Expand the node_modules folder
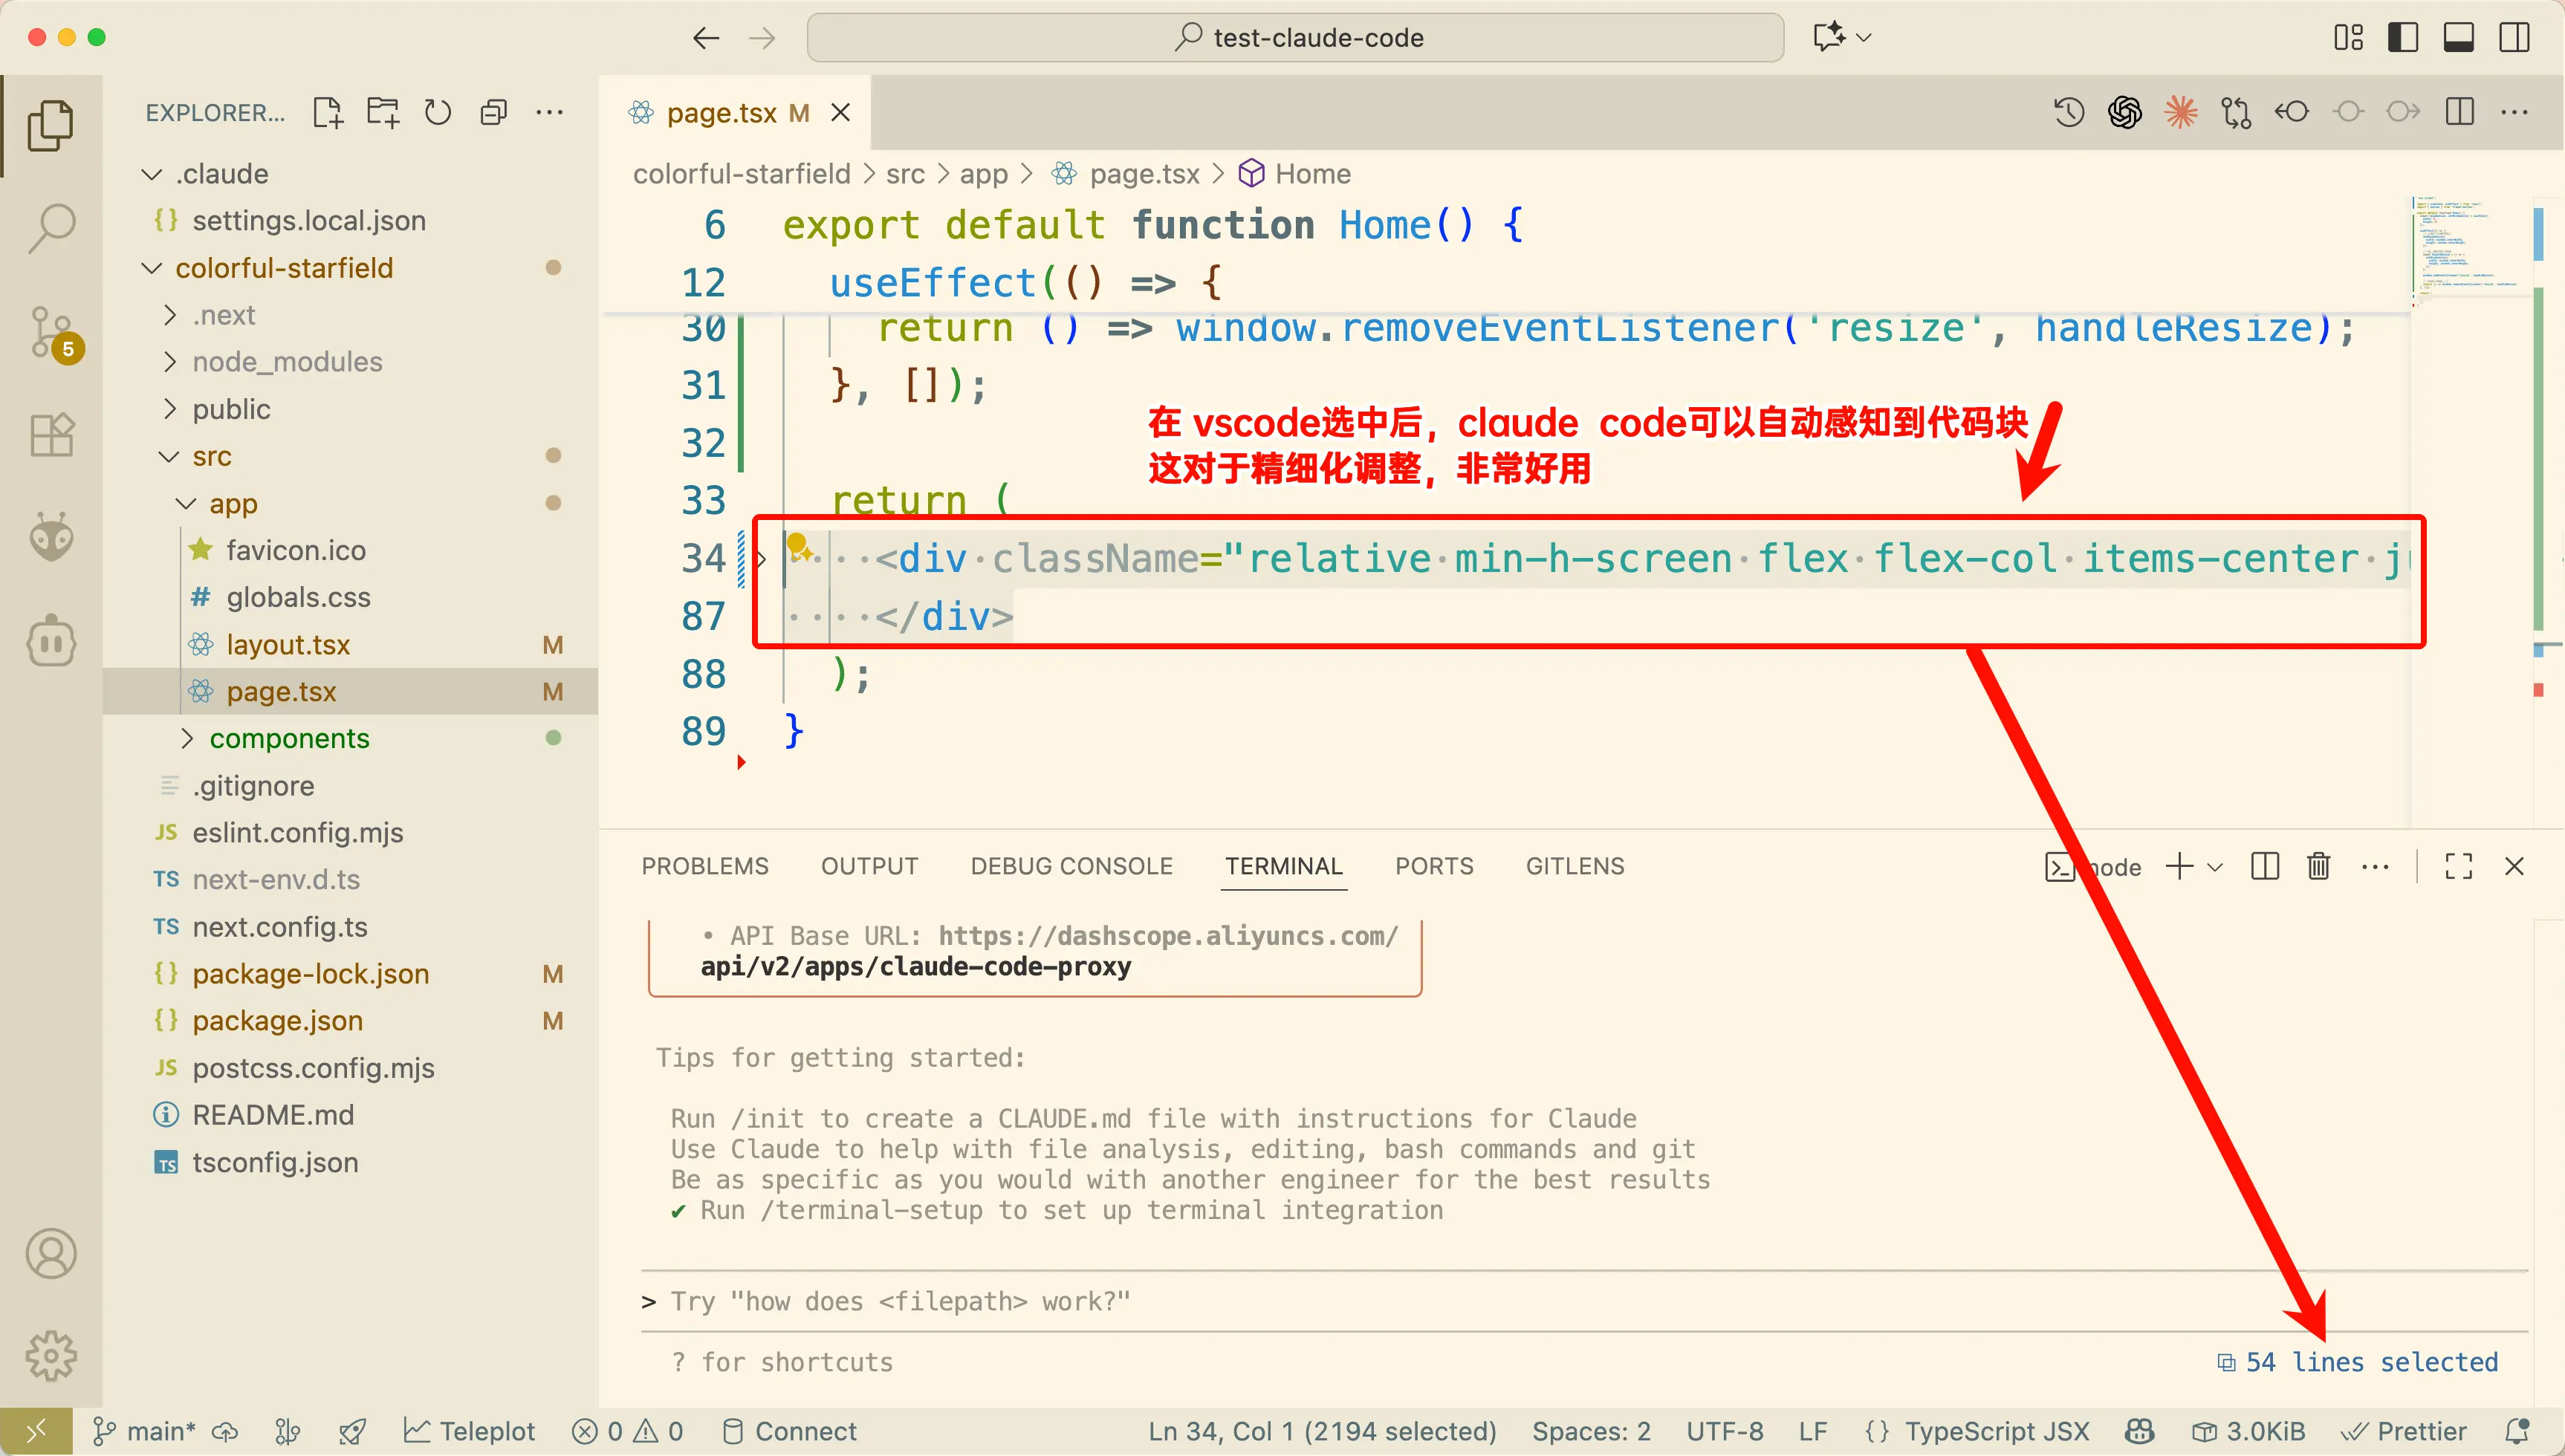The height and width of the screenshot is (1456, 2565). coord(287,362)
